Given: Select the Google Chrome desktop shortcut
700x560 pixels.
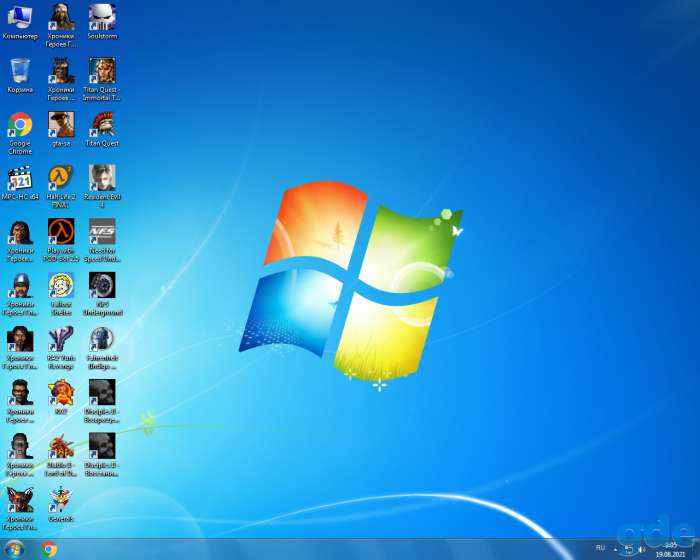Looking at the screenshot, I should 20,133.
